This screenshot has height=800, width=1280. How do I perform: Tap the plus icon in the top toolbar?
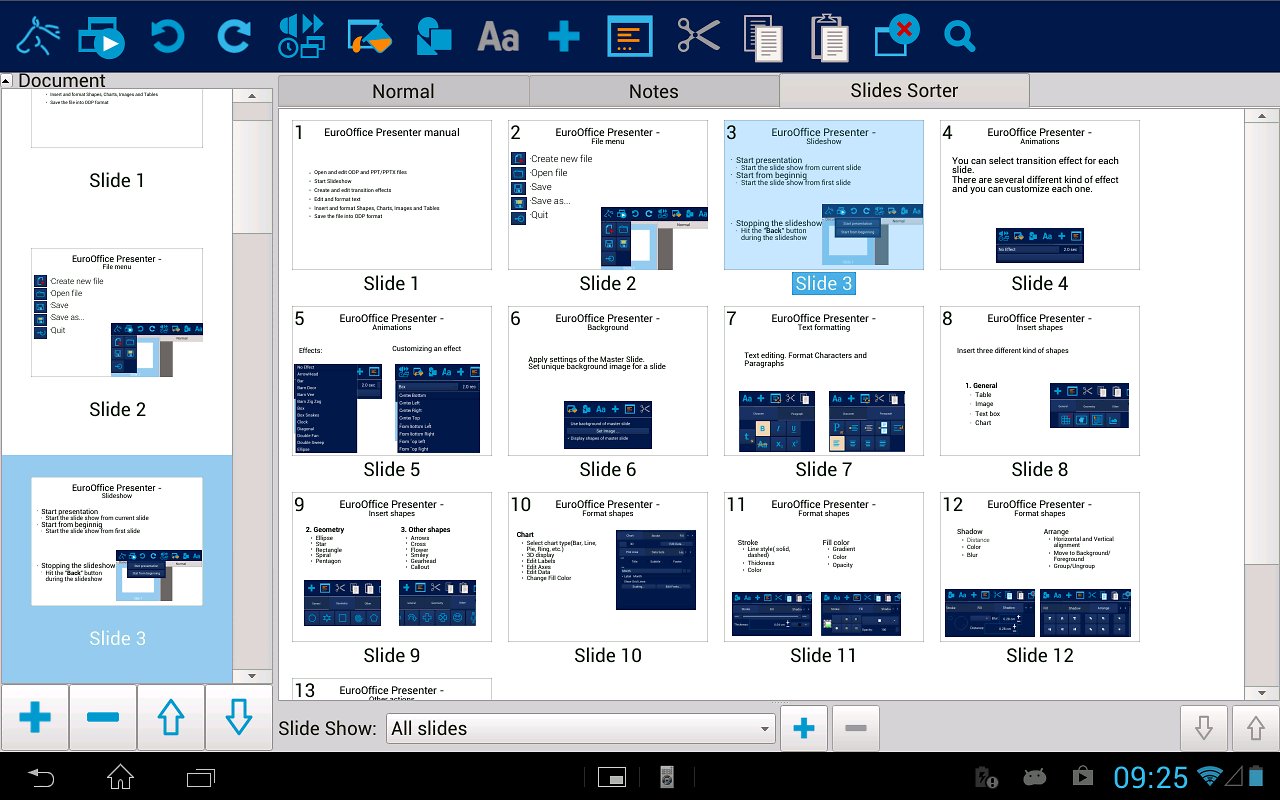564,37
